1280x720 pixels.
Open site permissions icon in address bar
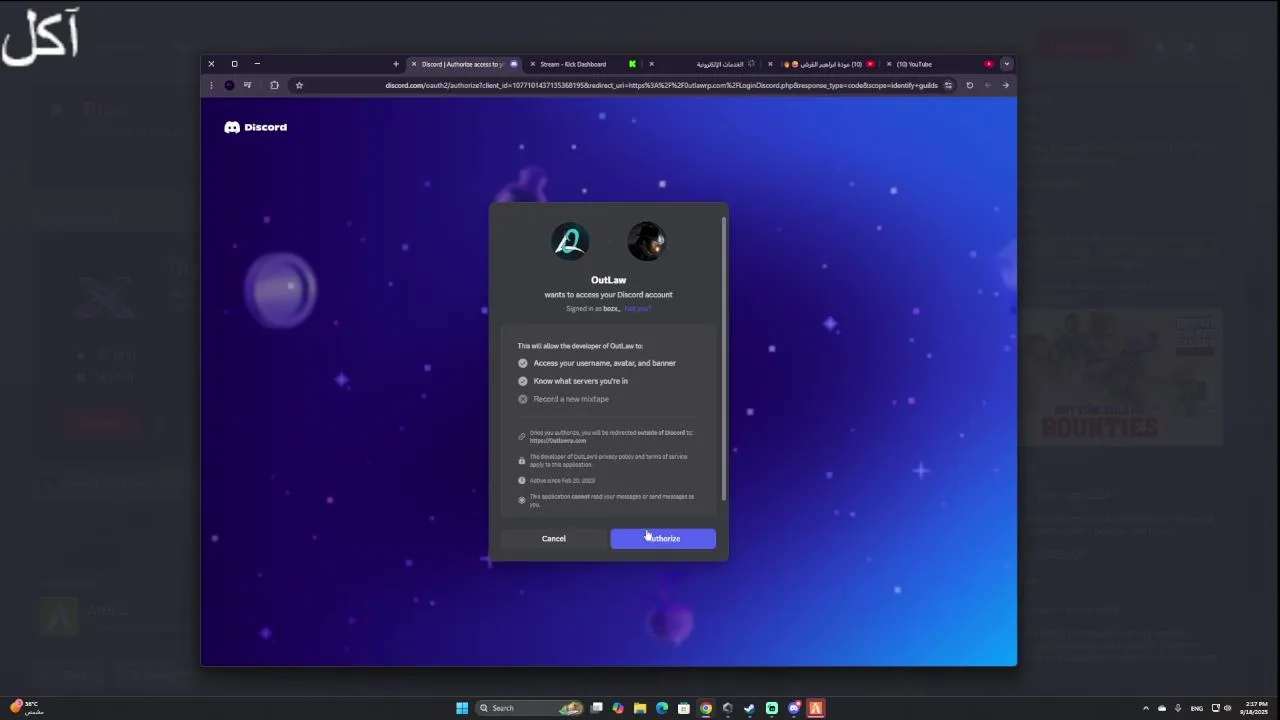[x=948, y=85]
